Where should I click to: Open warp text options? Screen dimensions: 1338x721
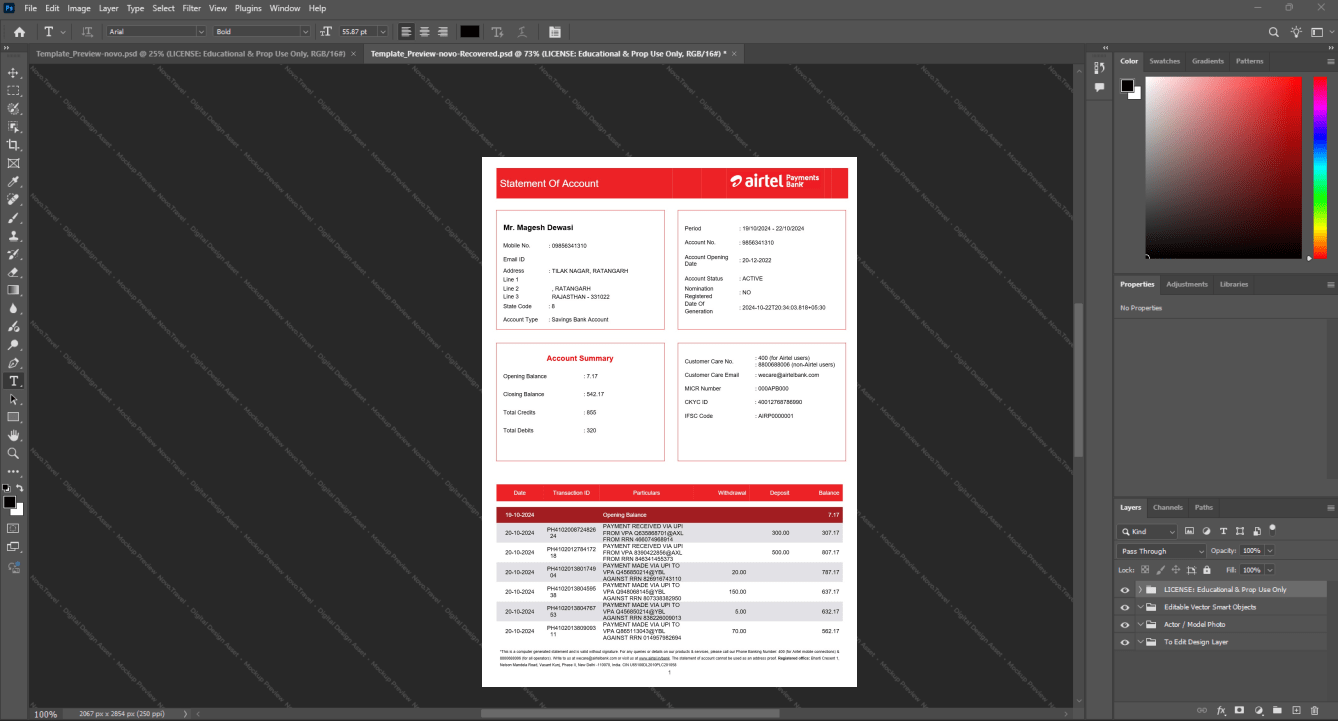(524, 32)
